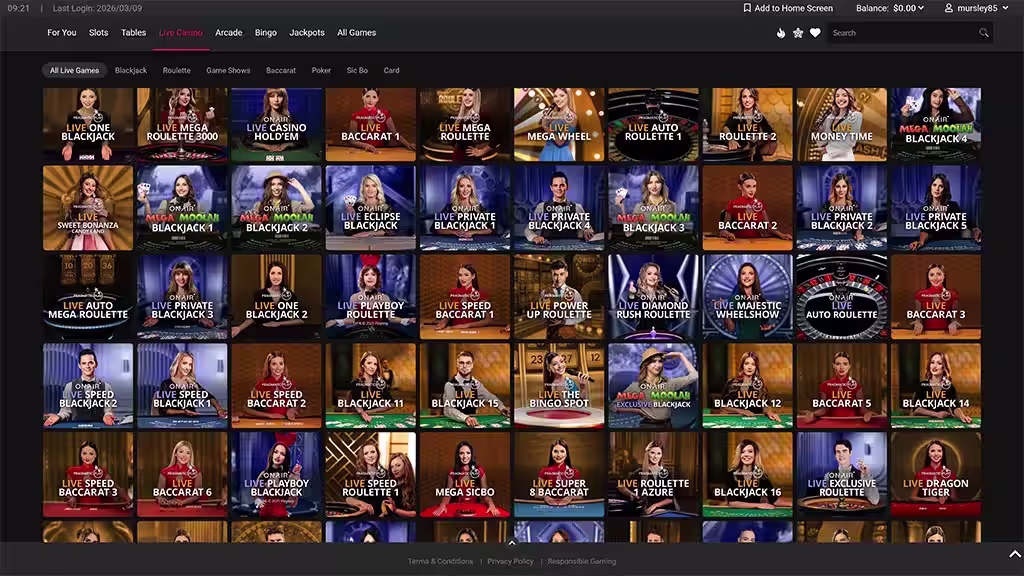
Task: Open Live Casino Hold'em game
Action: tap(276, 125)
